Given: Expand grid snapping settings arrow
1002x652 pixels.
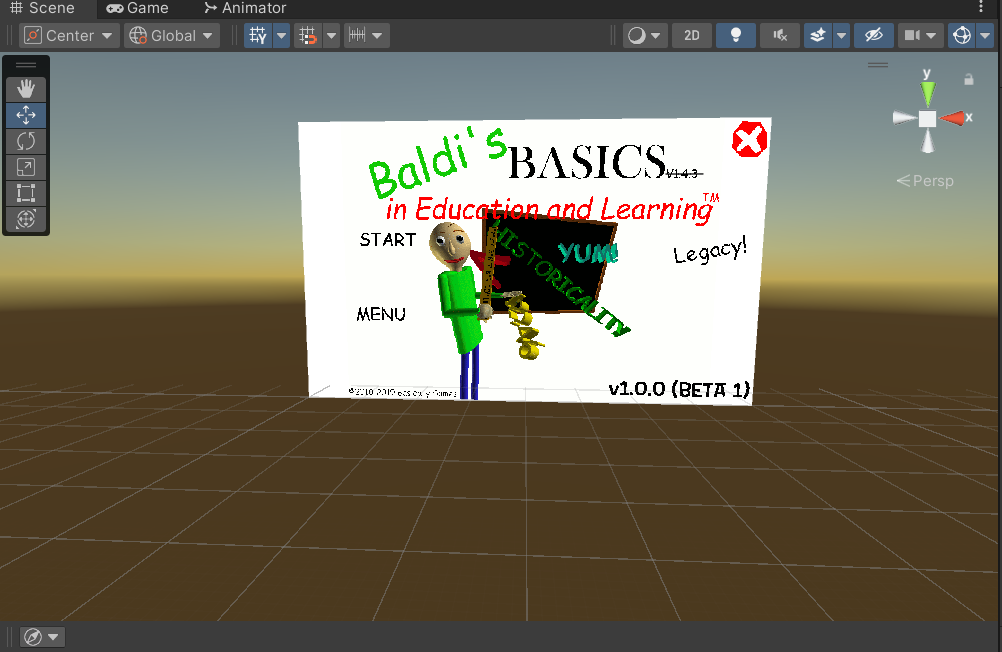Looking at the screenshot, I should pyautogui.click(x=331, y=36).
